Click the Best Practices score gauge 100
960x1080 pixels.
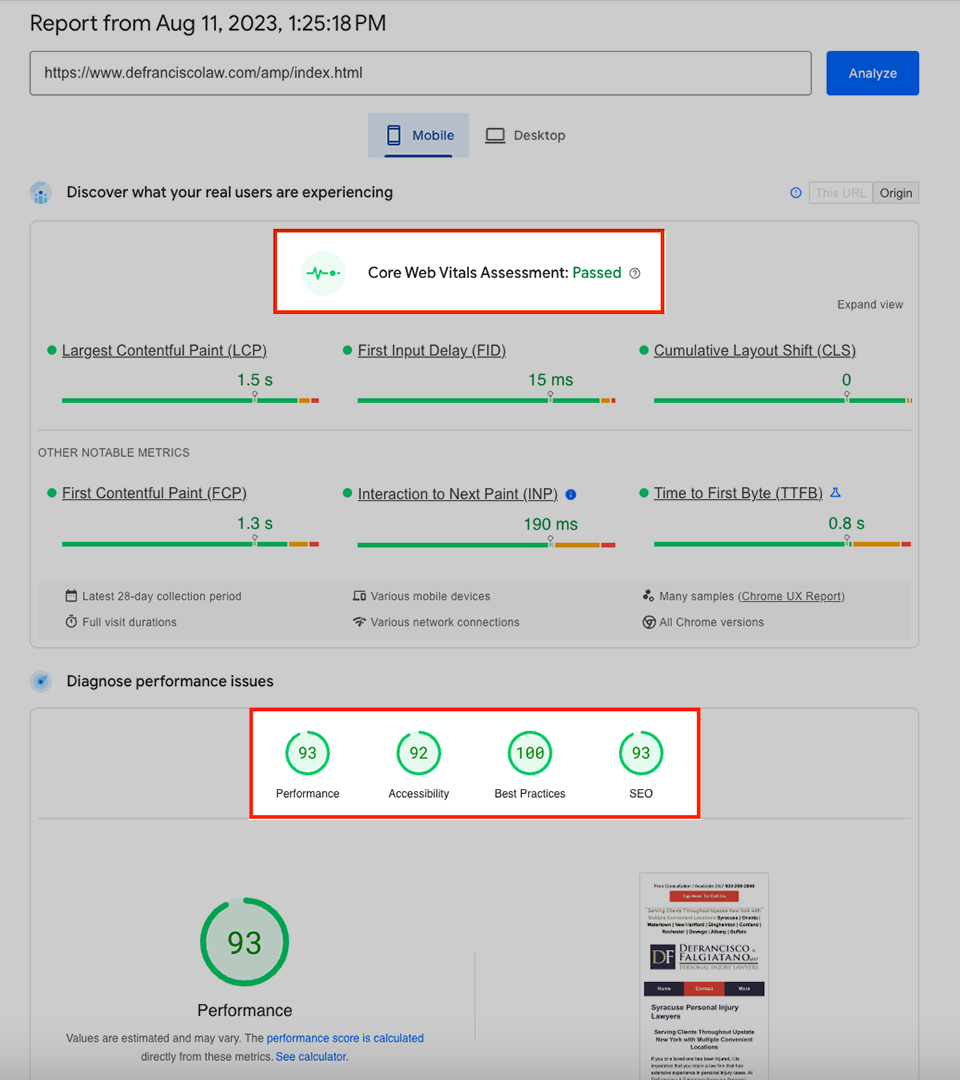[x=530, y=754]
